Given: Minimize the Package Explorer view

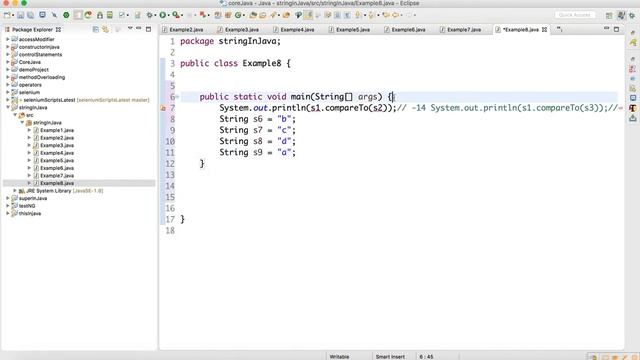Looking at the screenshot, I should (139, 28).
